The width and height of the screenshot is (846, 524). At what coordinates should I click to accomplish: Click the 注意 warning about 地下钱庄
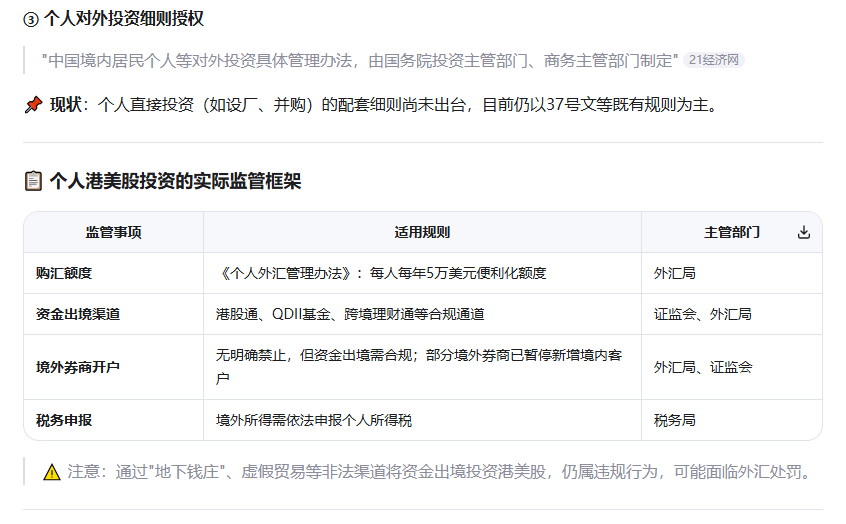tap(440, 472)
